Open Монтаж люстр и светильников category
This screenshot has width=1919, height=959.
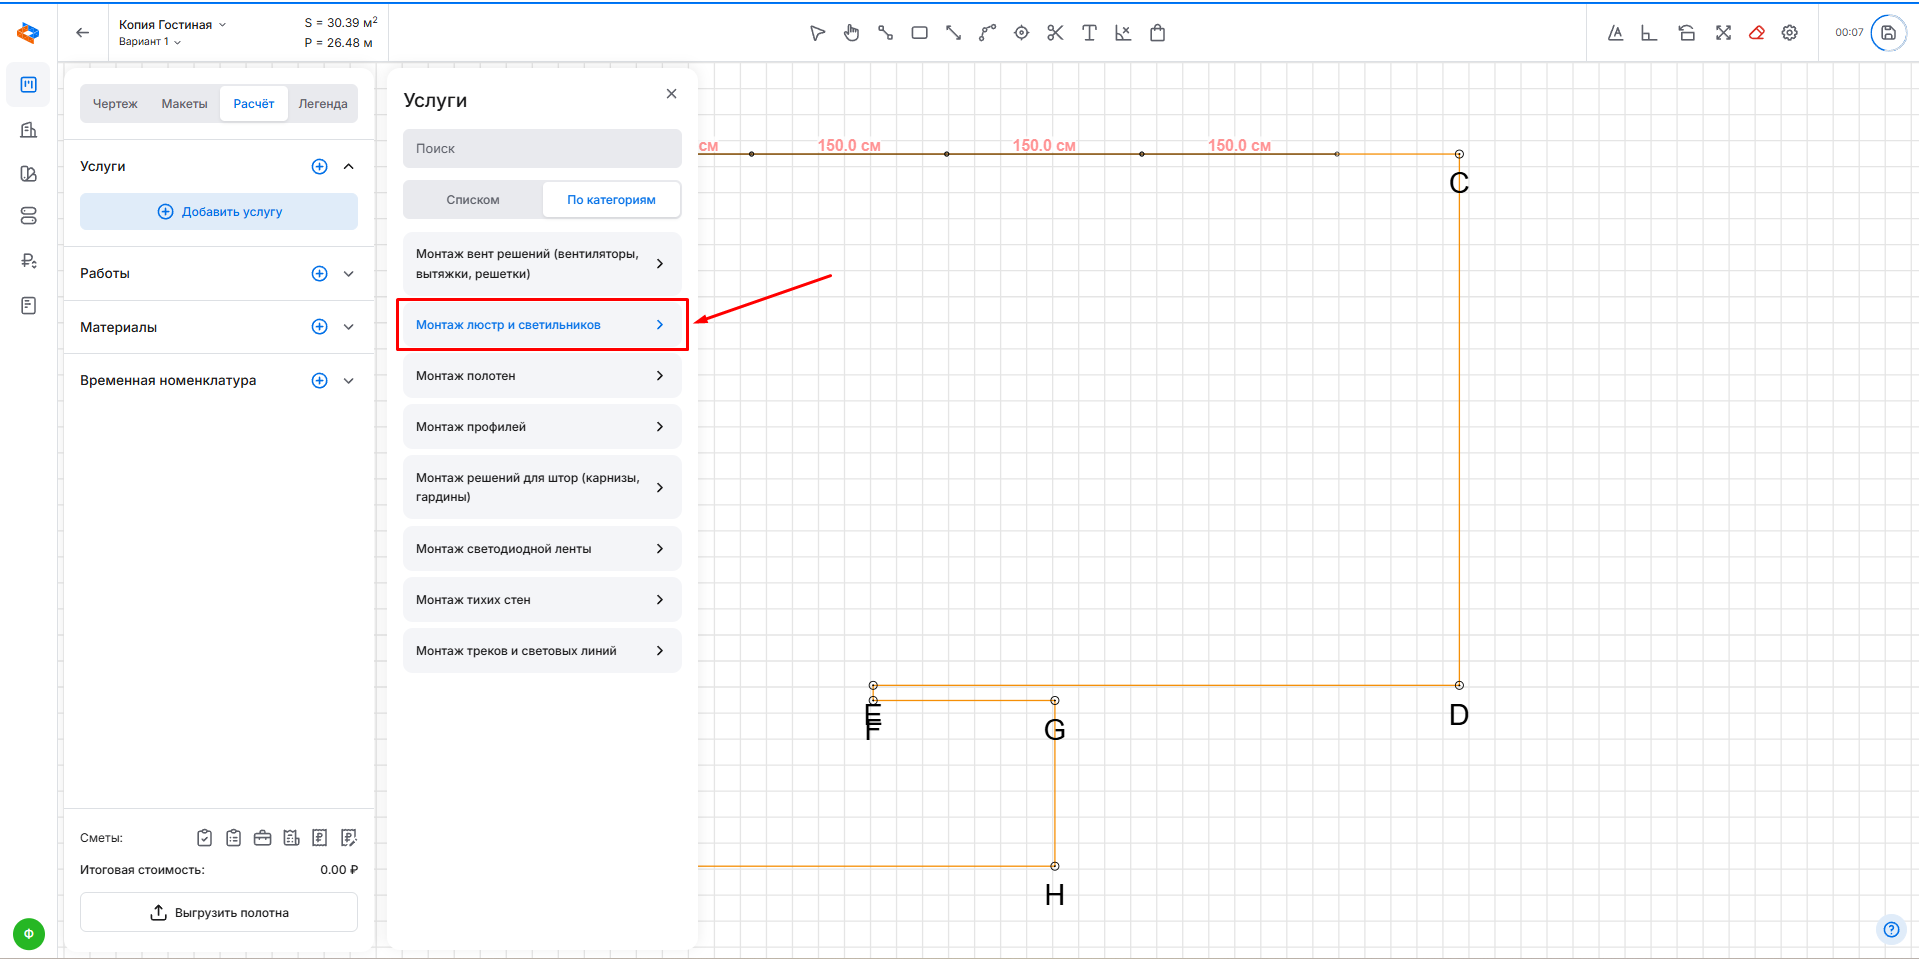(x=542, y=325)
